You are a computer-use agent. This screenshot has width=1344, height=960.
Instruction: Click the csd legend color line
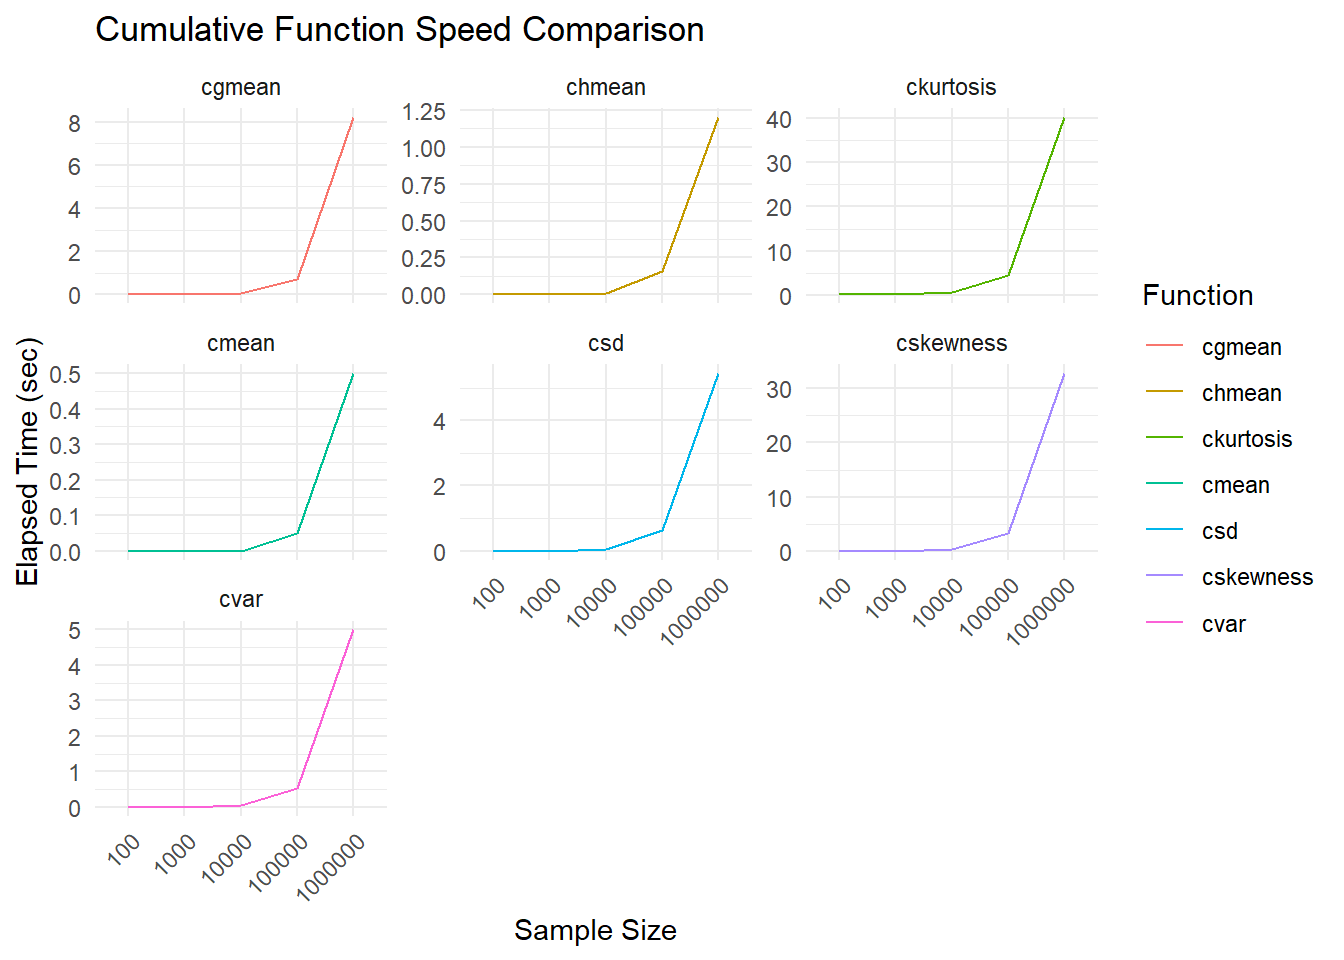[1164, 530]
